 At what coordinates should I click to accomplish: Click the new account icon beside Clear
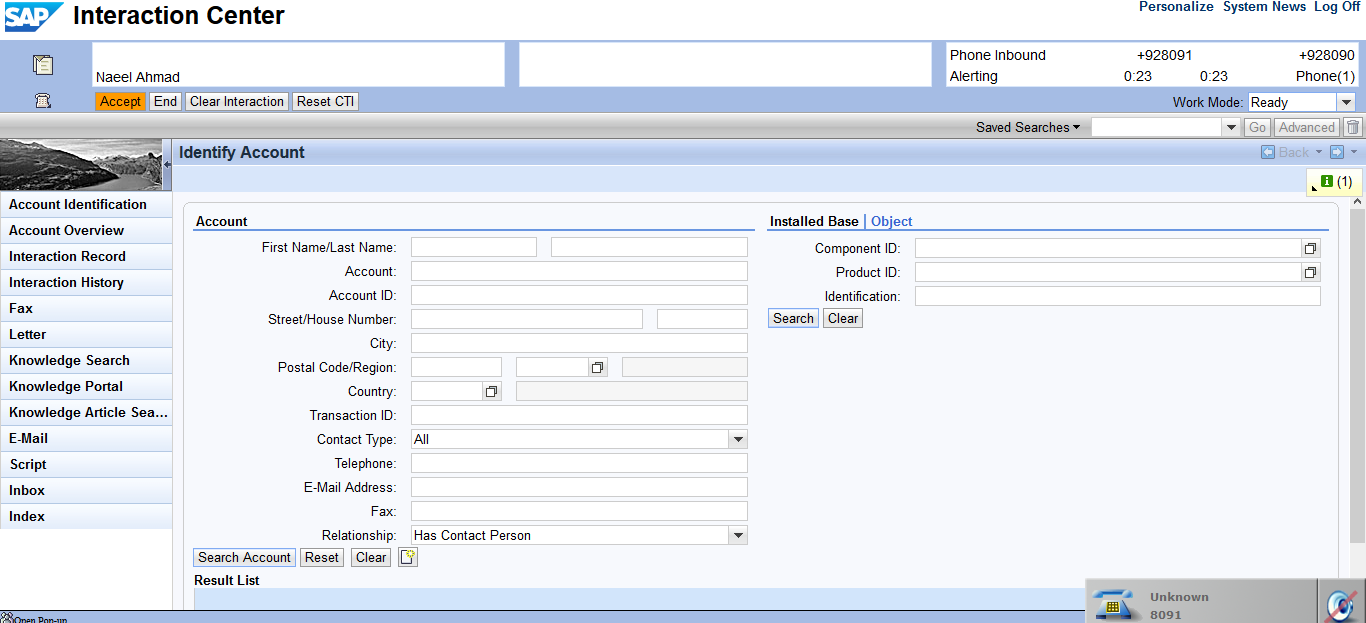pyautogui.click(x=407, y=557)
